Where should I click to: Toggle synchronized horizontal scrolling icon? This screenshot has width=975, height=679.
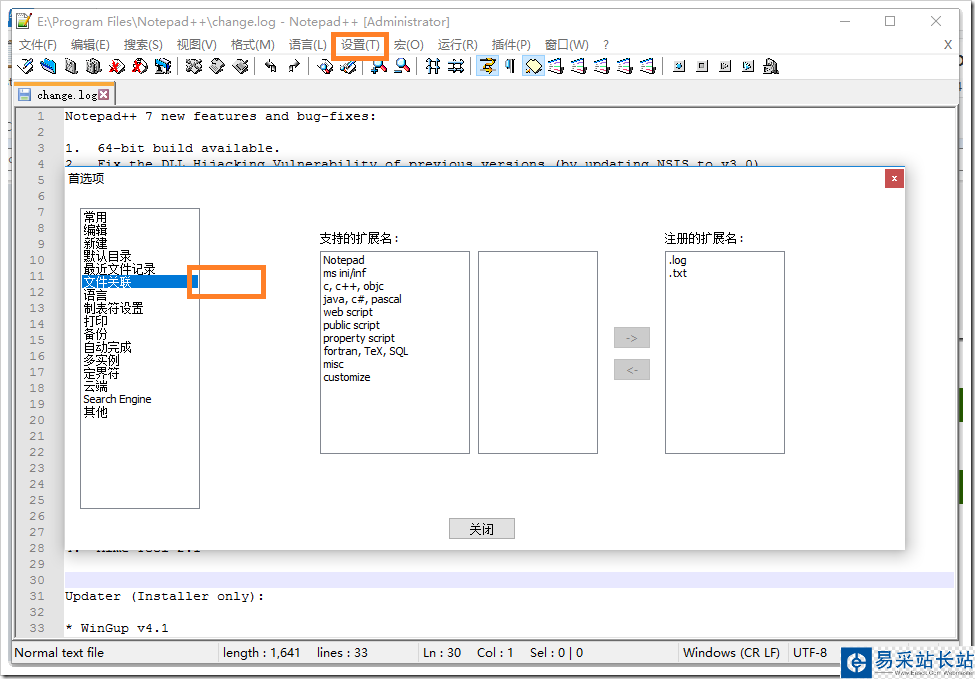456,66
